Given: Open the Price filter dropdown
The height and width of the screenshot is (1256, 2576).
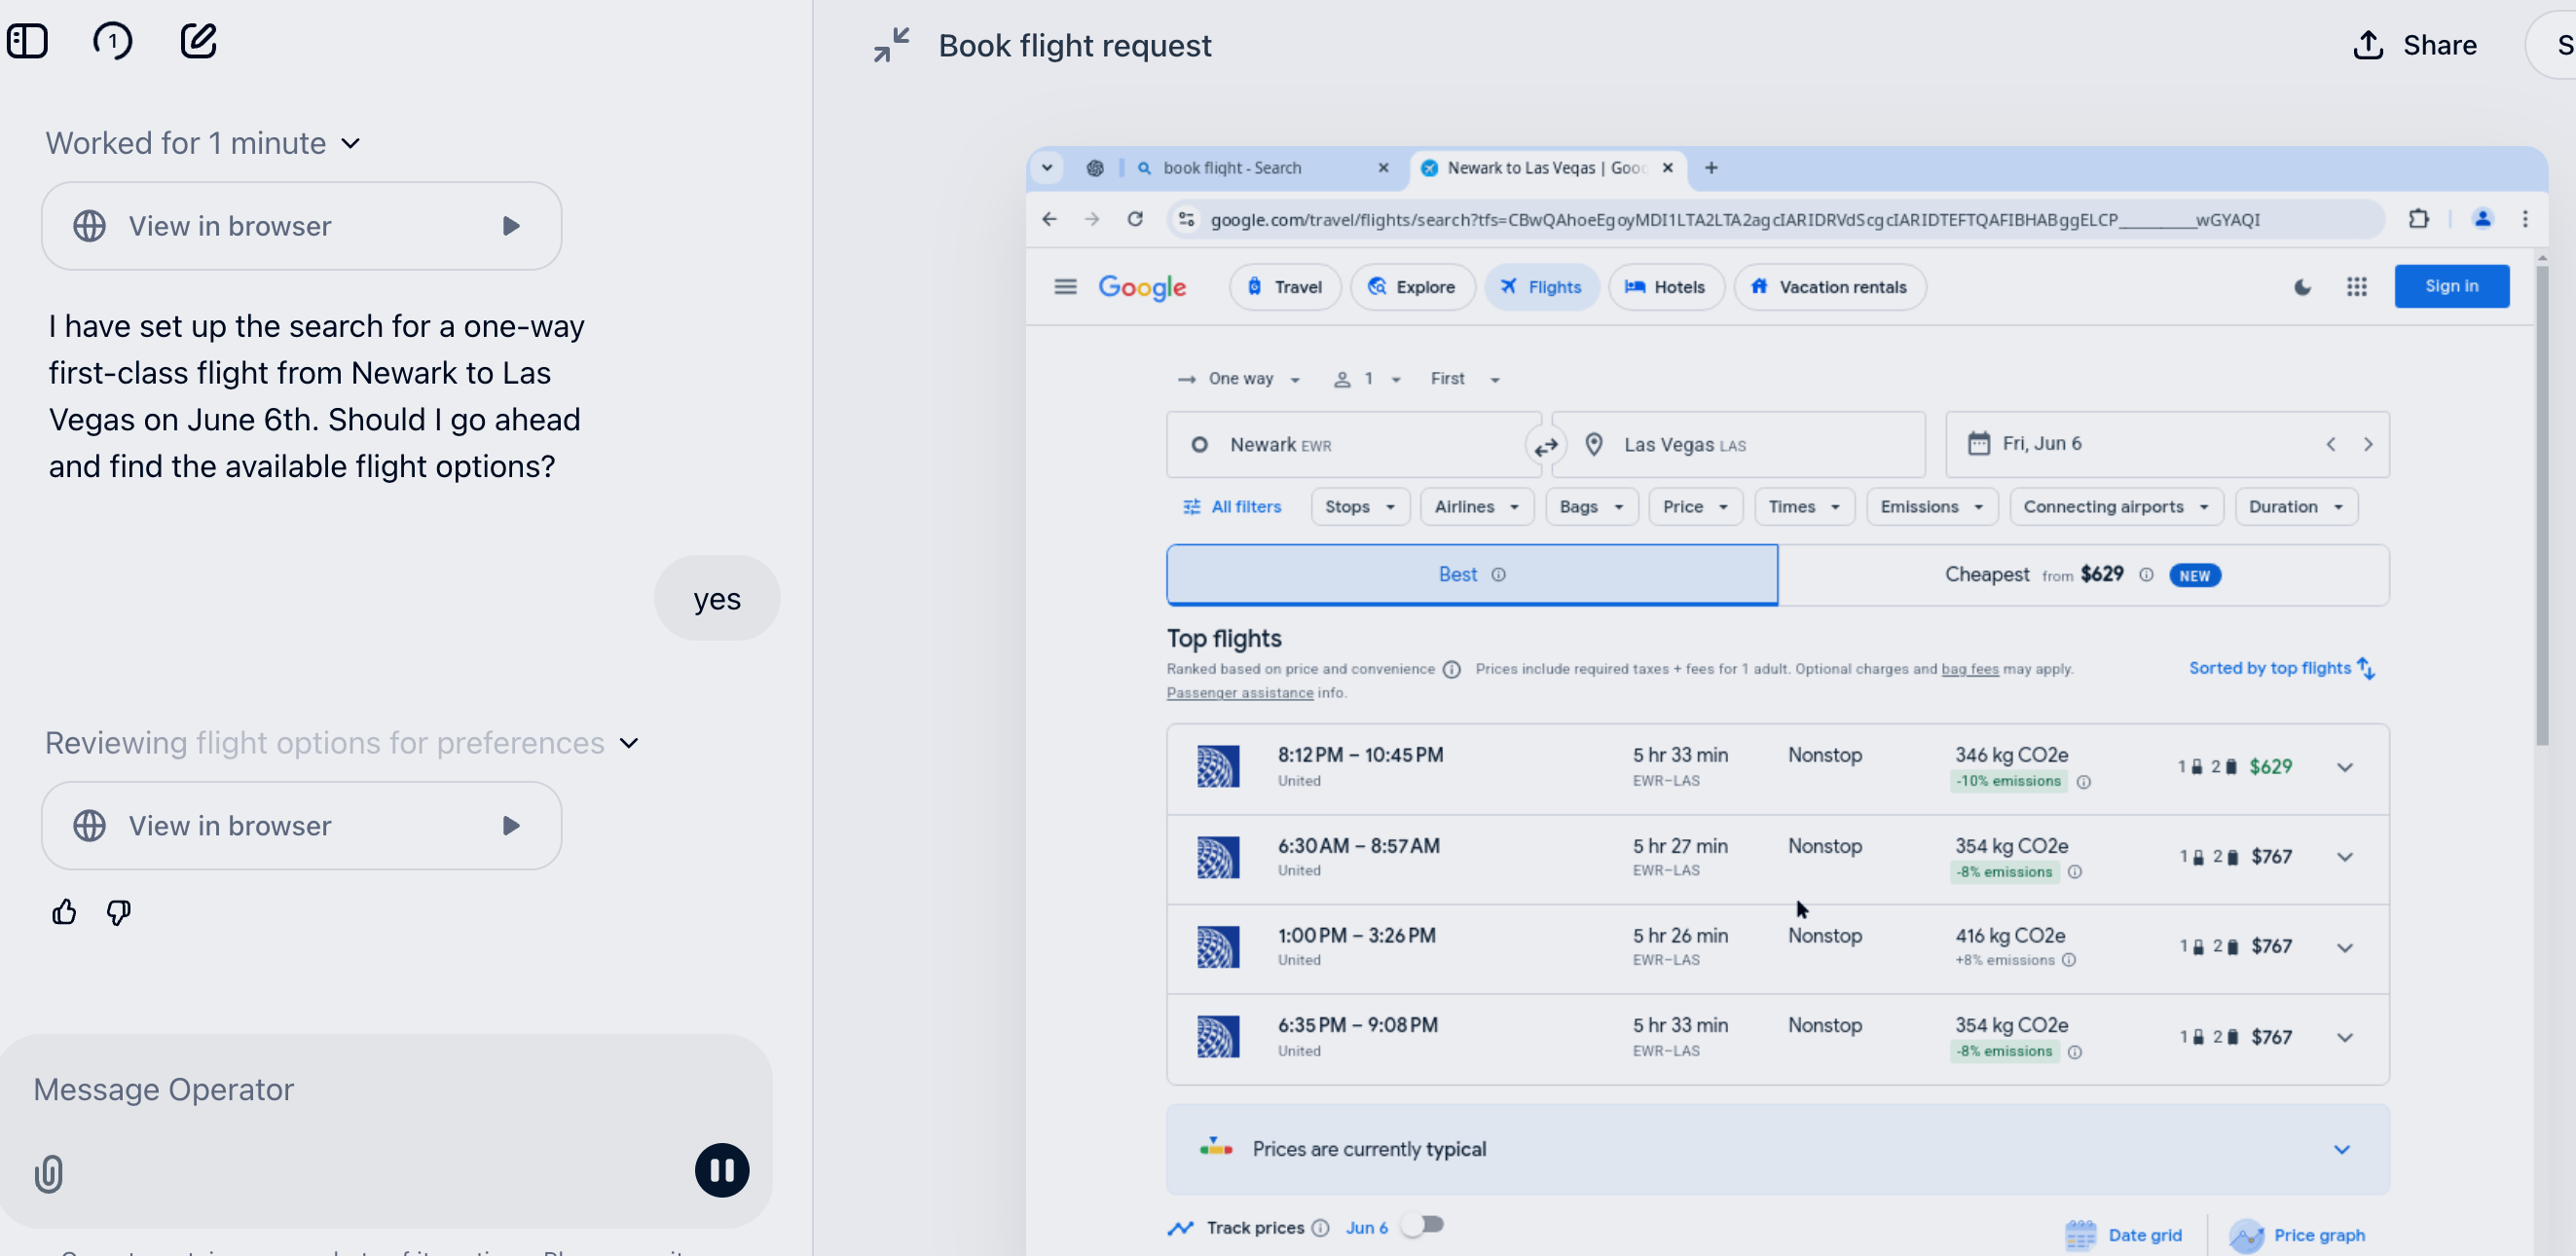Looking at the screenshot, I should (1695, 507).
